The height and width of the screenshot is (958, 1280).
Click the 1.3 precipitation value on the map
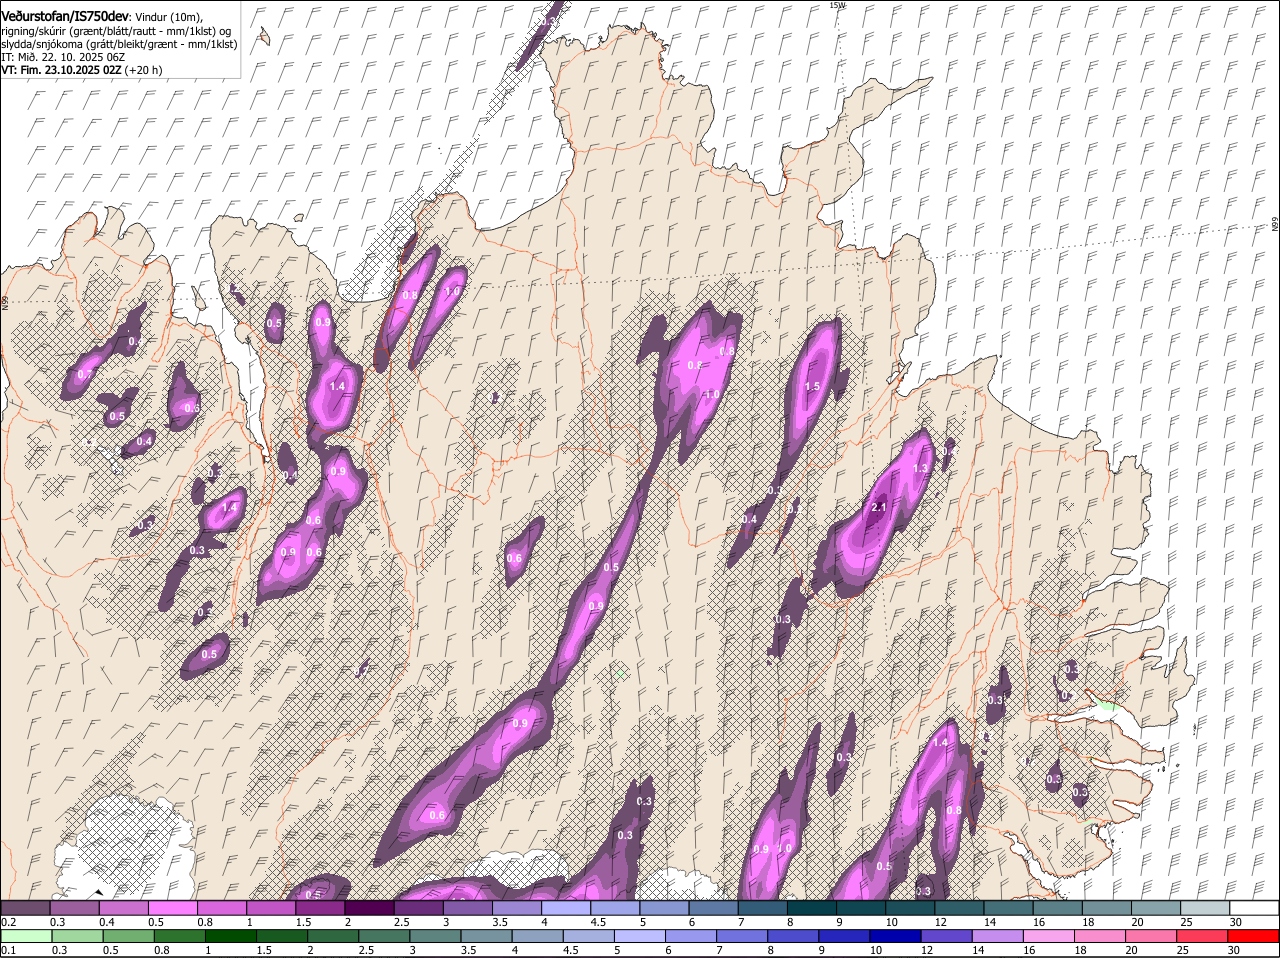click(920, 468)
